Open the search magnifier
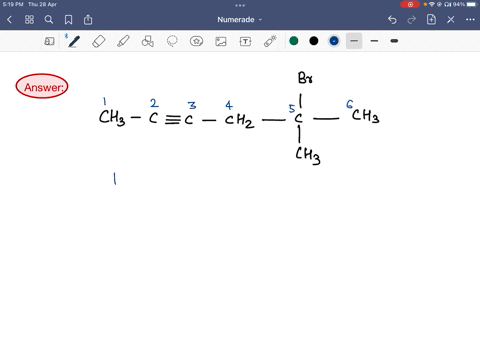The height and width of the screenshot is (360, 480). [x=49, y=20]
